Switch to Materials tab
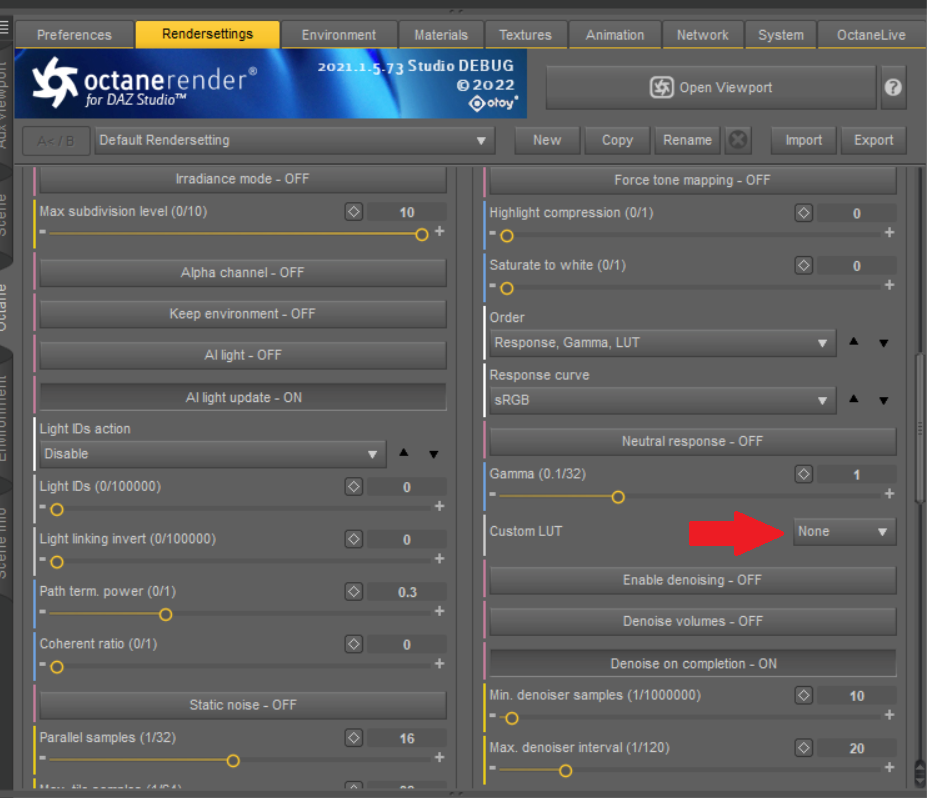The height and width of the screenshot is (798, 927). pyautogui.click(x=441, y=35)
